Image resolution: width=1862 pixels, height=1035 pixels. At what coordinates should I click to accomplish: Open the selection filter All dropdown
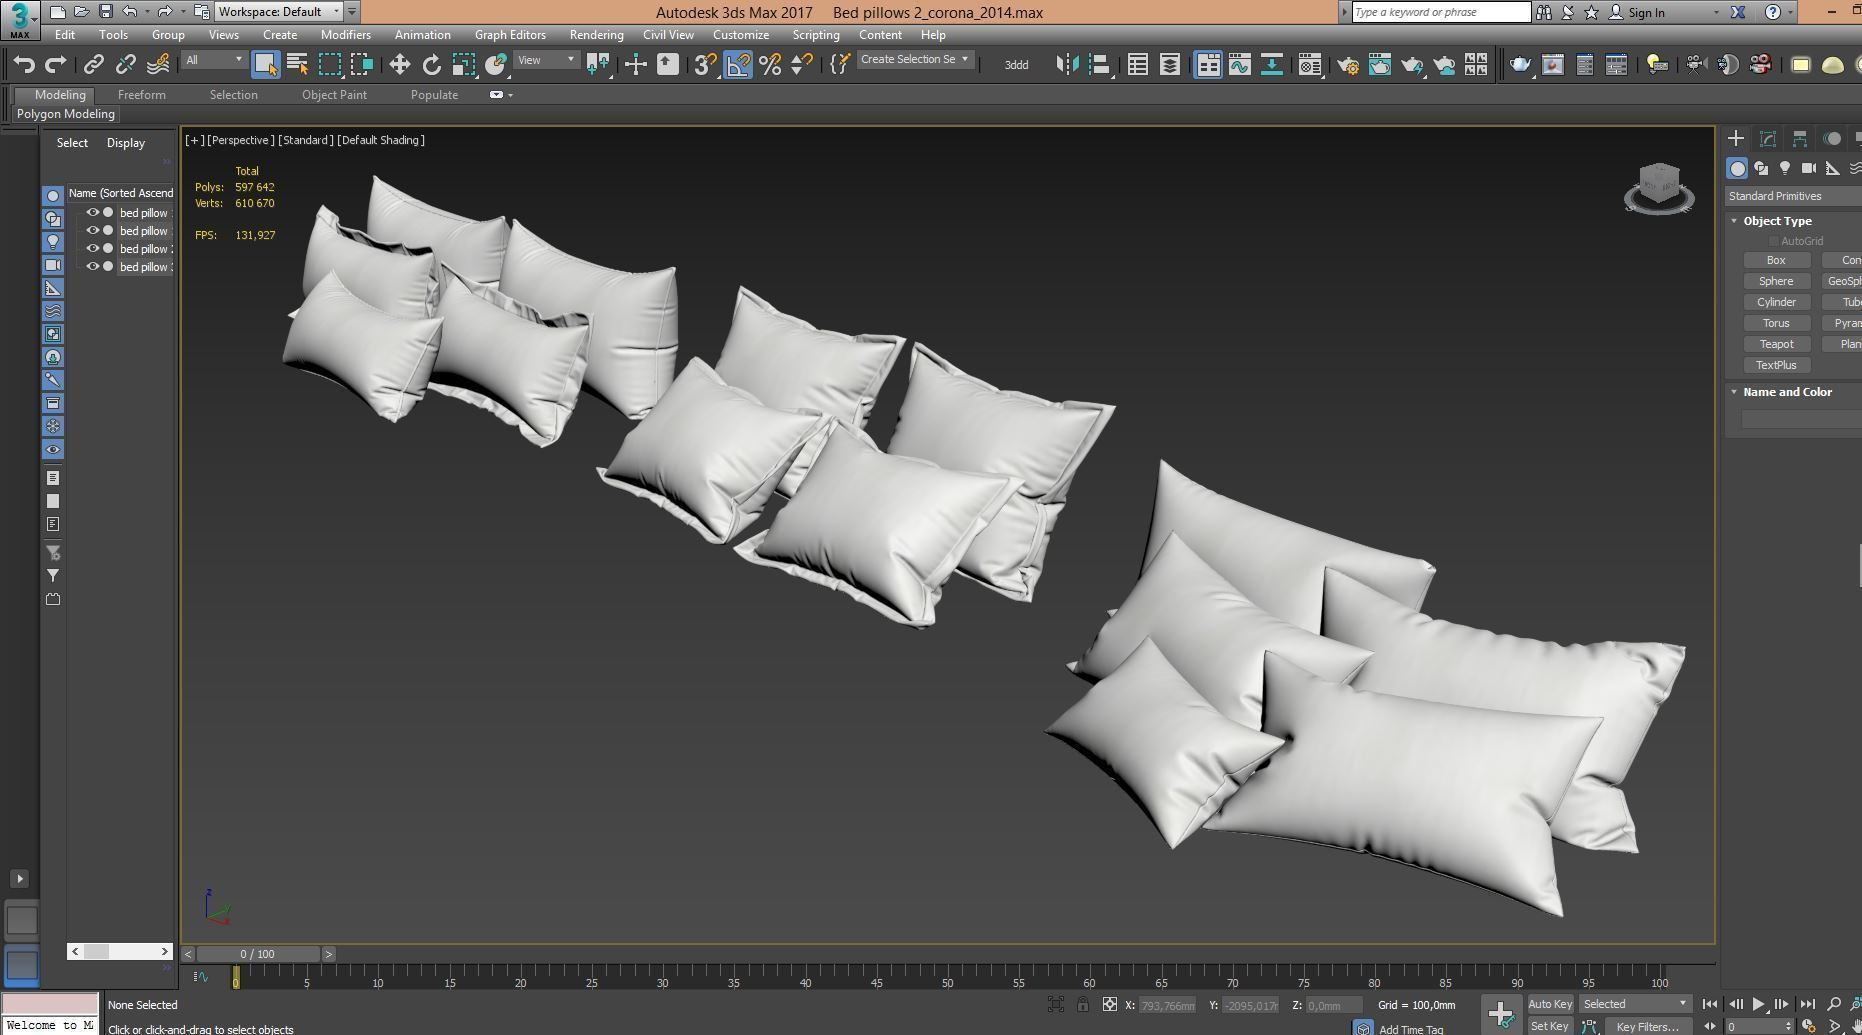(213, 60)
